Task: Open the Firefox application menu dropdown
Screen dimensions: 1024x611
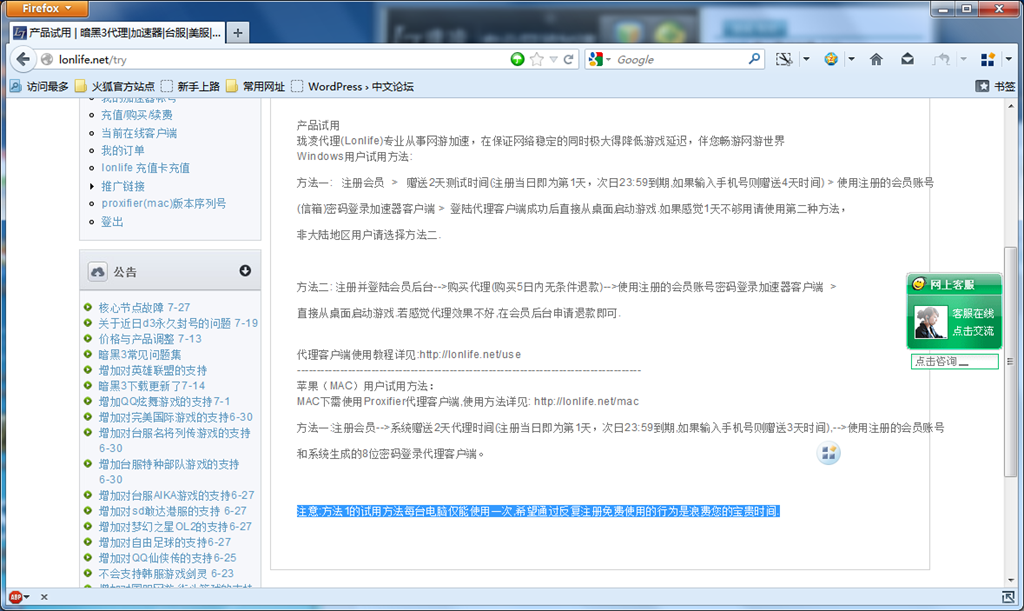Action: point(46,8)
